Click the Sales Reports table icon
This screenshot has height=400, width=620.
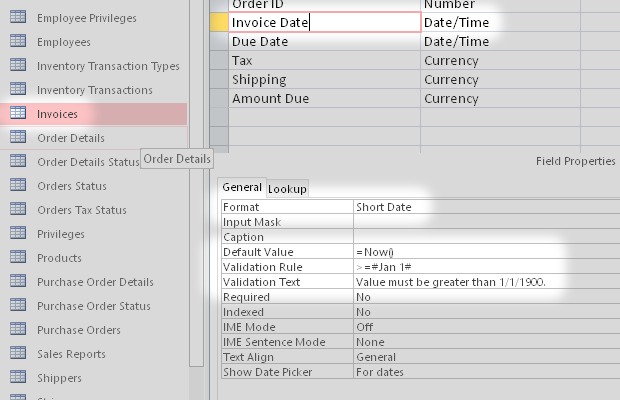point(18,354)
